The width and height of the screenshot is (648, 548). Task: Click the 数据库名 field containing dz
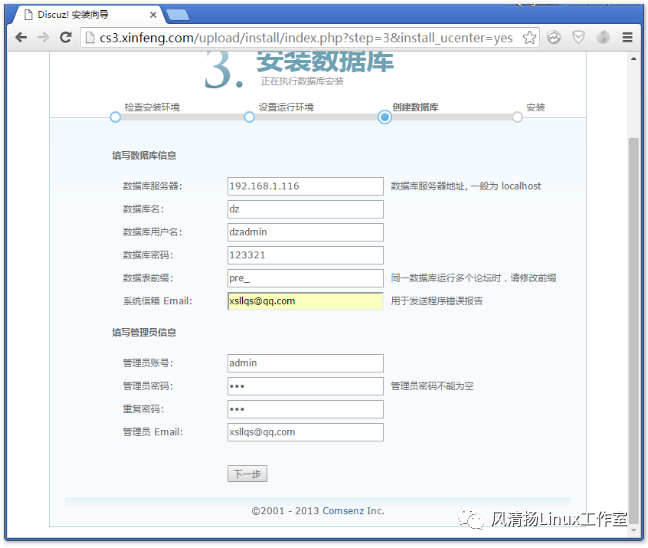pyautogui.click(x=305, y=210)
